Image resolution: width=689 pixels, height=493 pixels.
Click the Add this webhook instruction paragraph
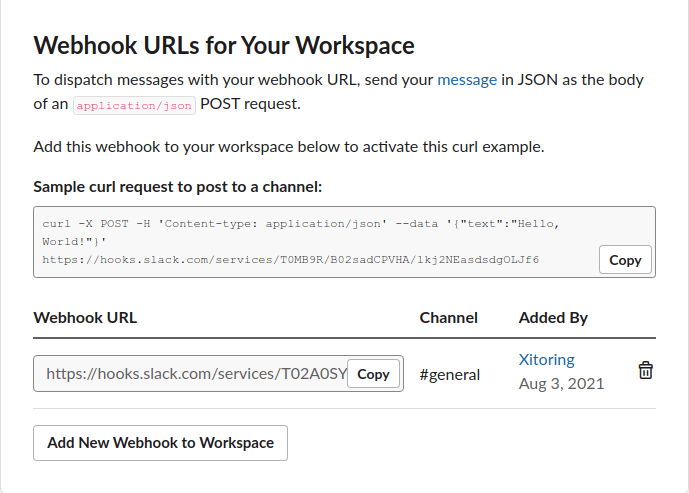289,147
